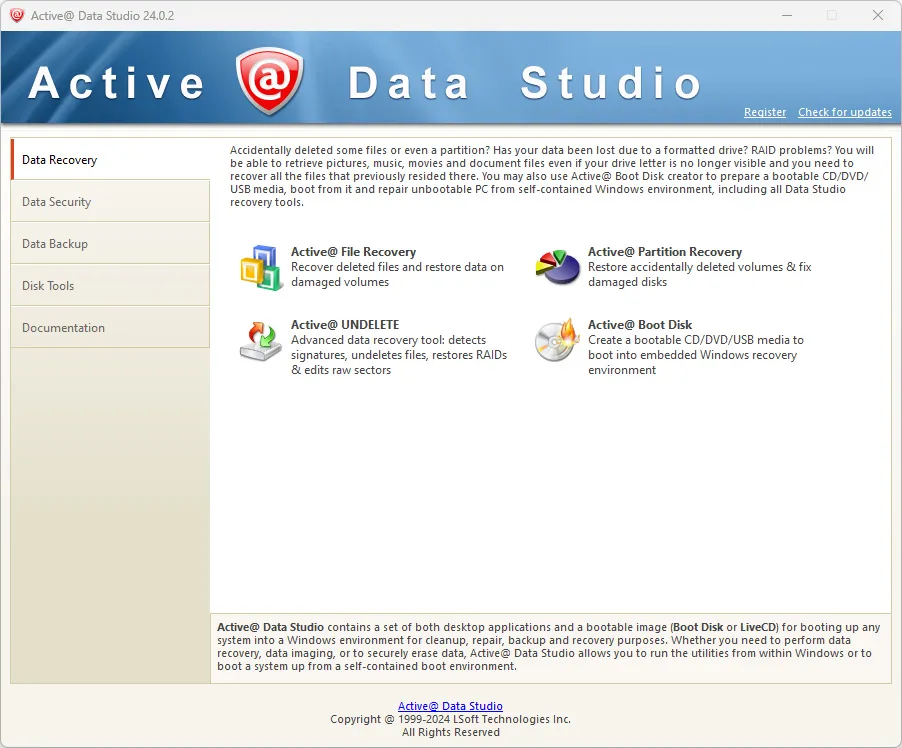Click the 'All Rights Reserved' text
Image resolution: width=902 pixels, height=748 pixels.
(x=450, y=732)
